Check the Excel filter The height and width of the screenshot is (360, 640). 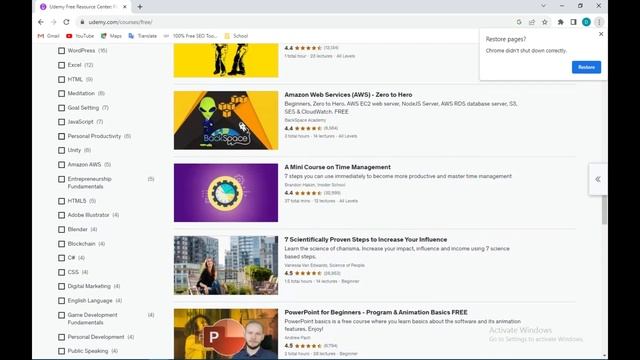(x=62, y=65)
